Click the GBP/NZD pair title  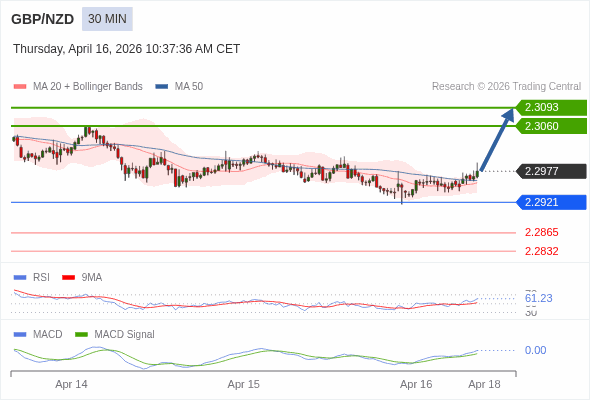[x=43, y=19]
